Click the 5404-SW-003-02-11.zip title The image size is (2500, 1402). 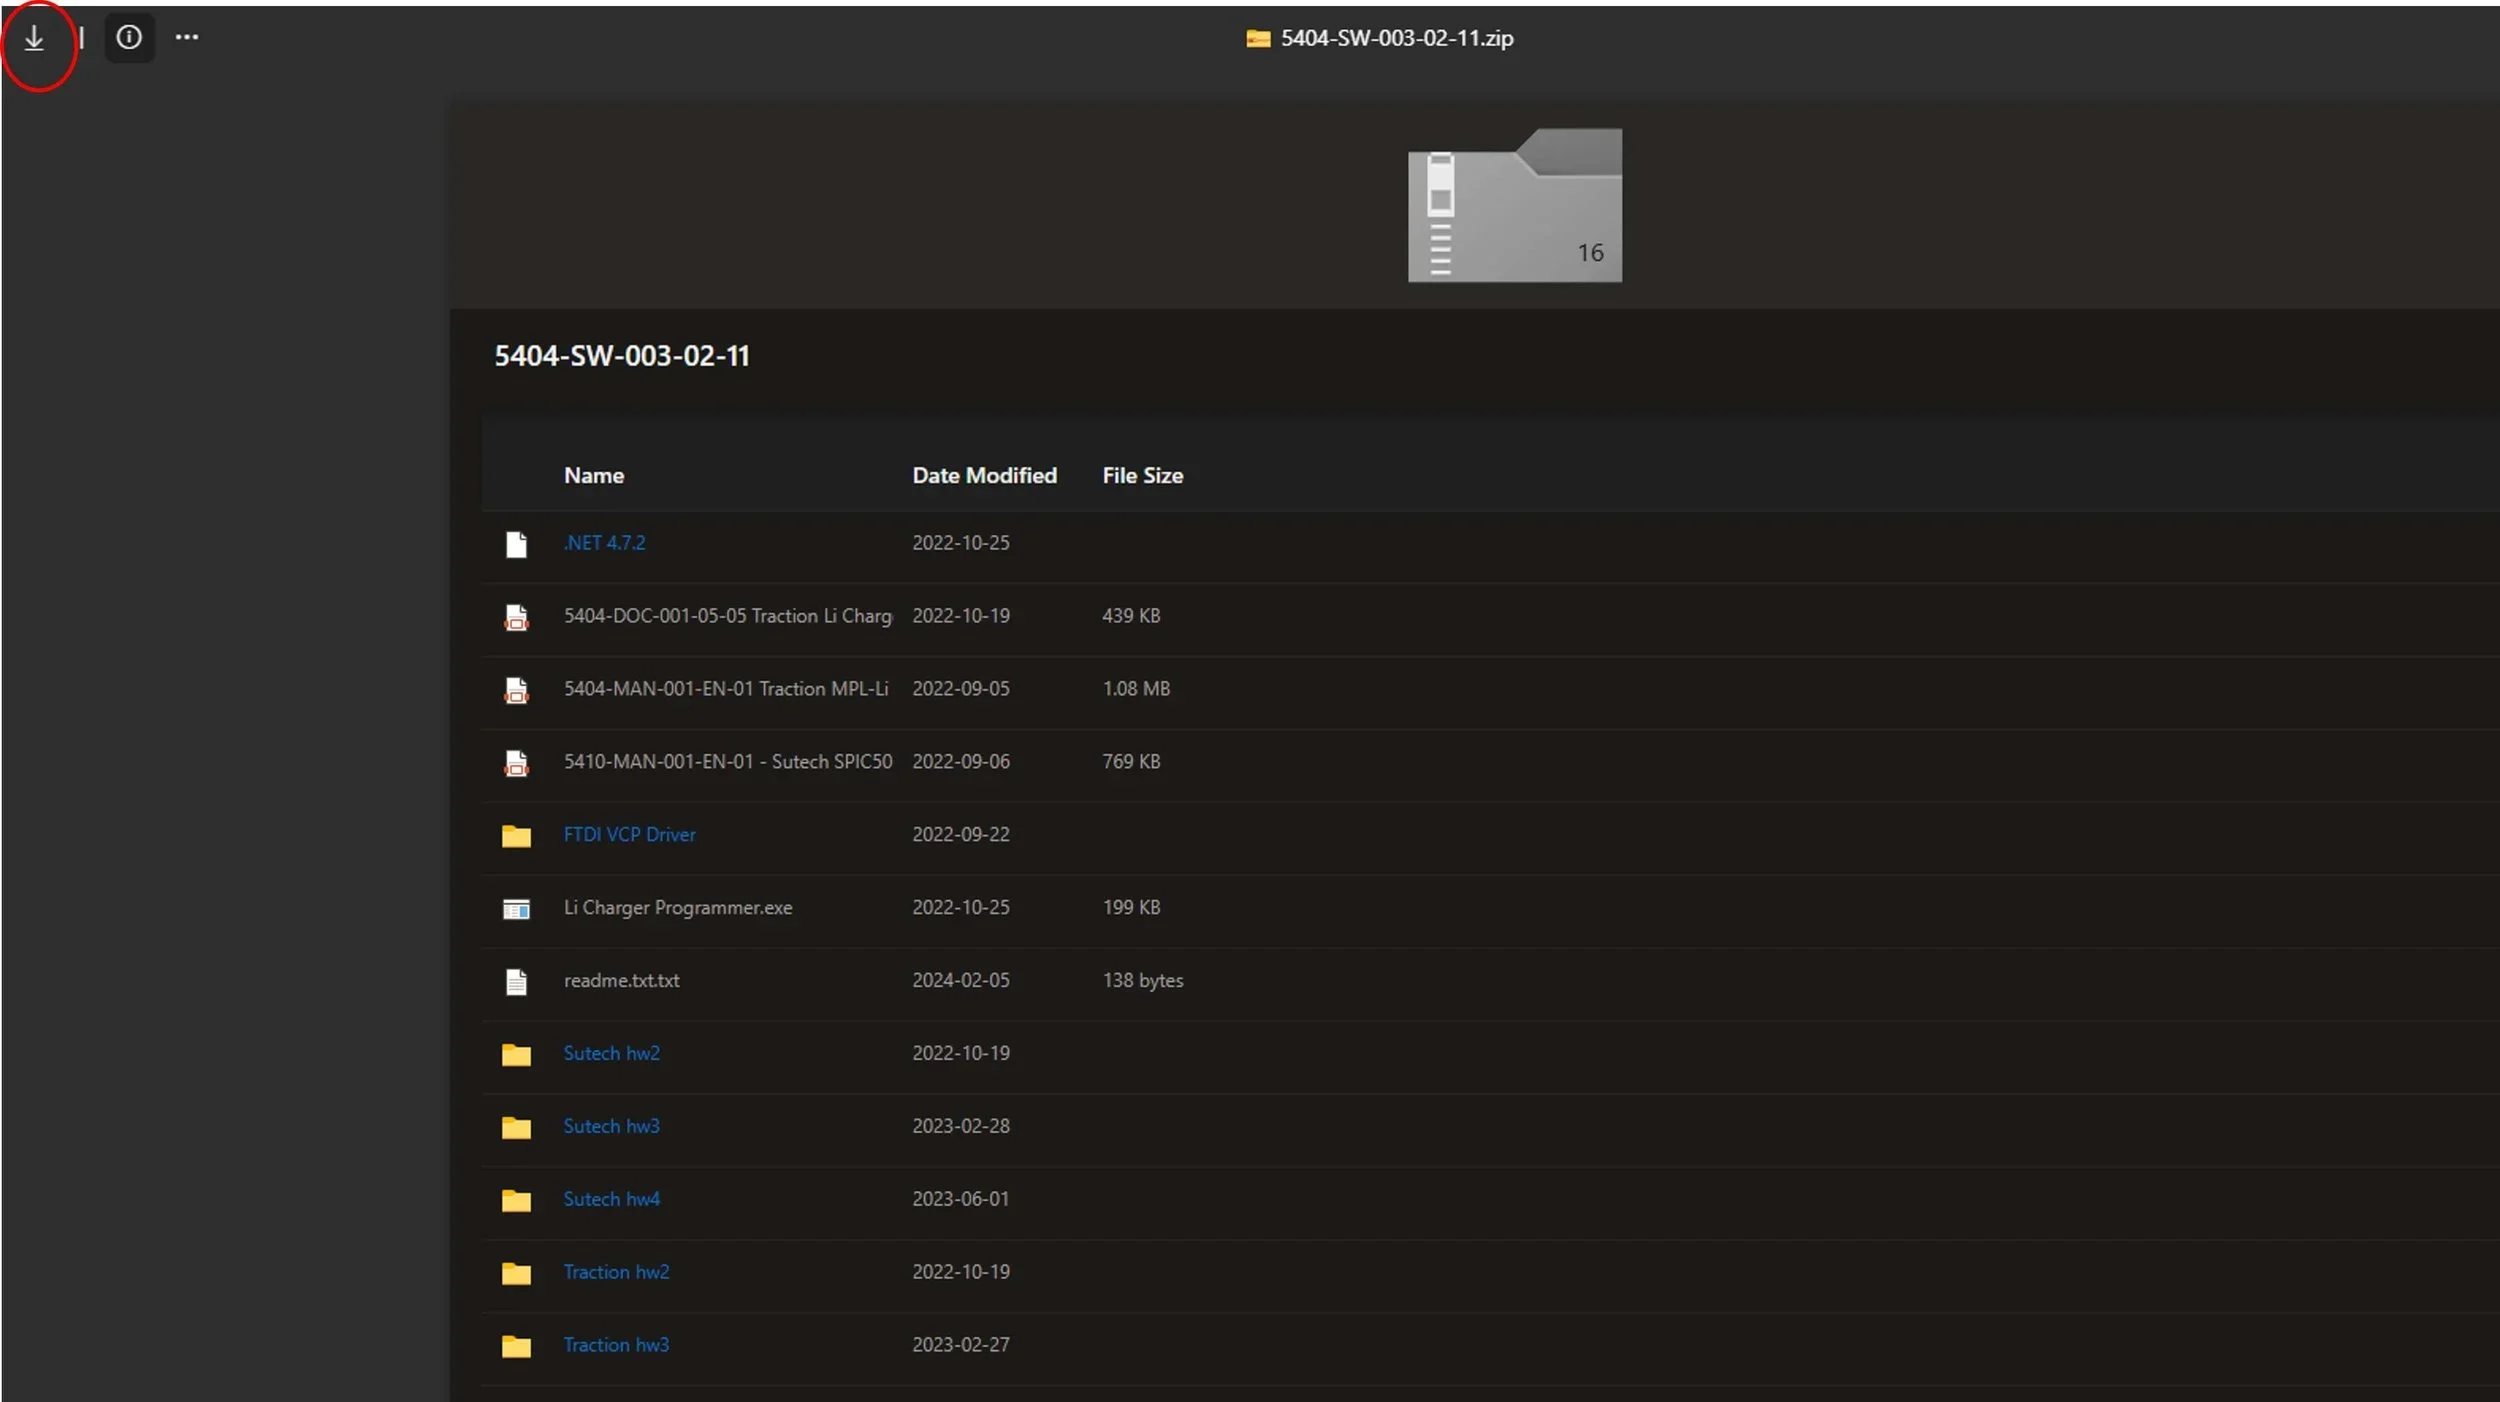coord(1396,38)
